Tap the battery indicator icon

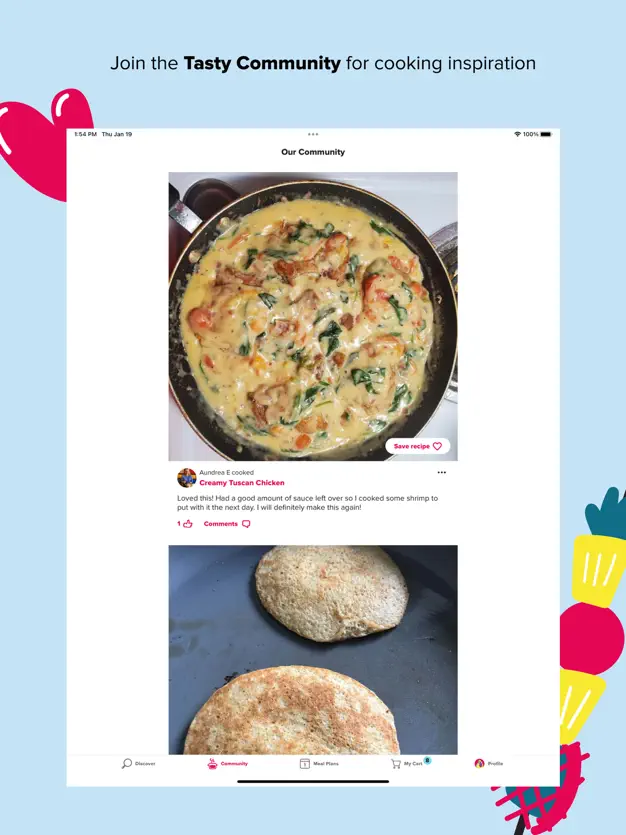546,134
